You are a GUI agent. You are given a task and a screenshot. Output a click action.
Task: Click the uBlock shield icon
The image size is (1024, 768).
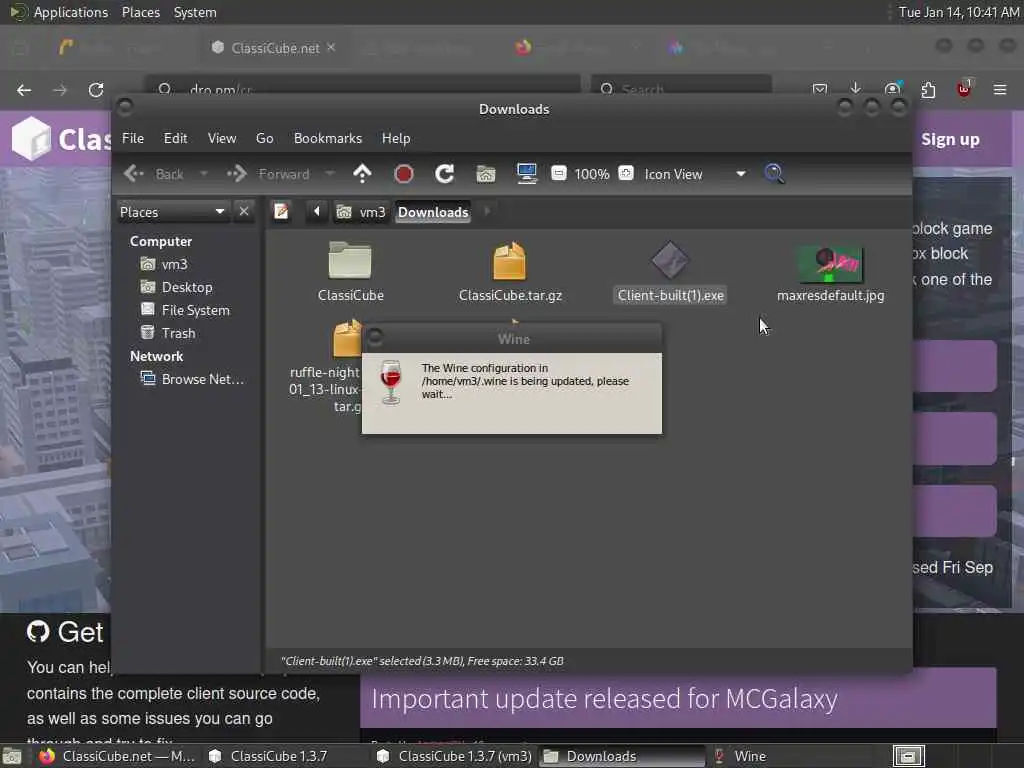964,89
